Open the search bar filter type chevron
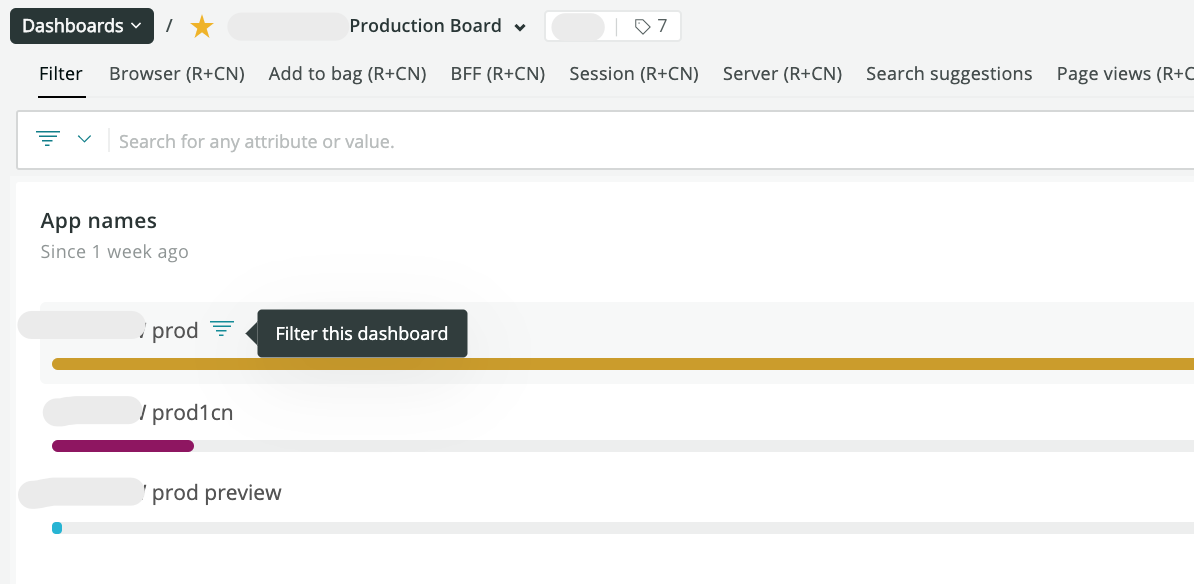1194x584 pixels. tap(84, 139)
